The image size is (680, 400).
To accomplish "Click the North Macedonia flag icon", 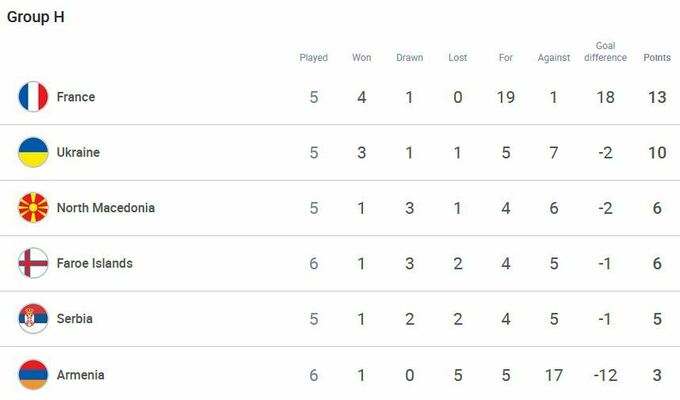I will point(33,208).
